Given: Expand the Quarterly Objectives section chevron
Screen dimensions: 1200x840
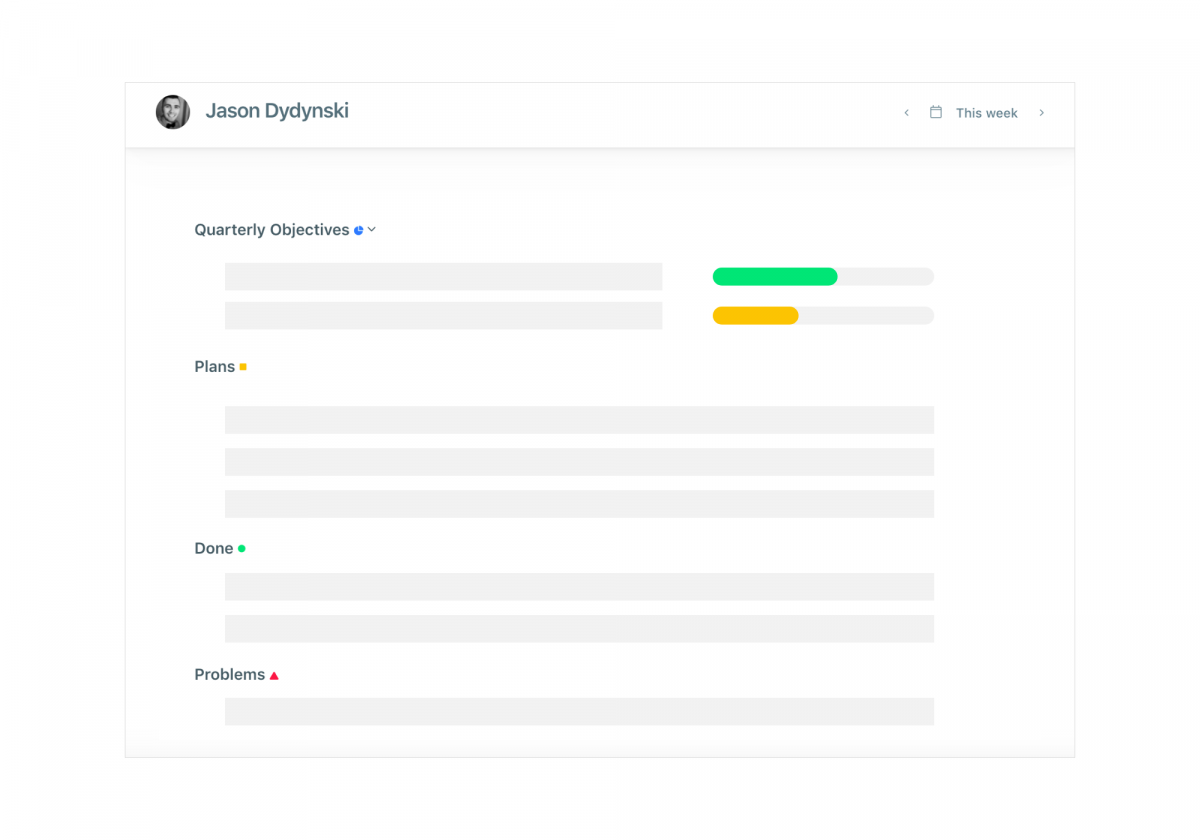Looking at the screenshot, I should pyautogui.click(x=371, y=229).
